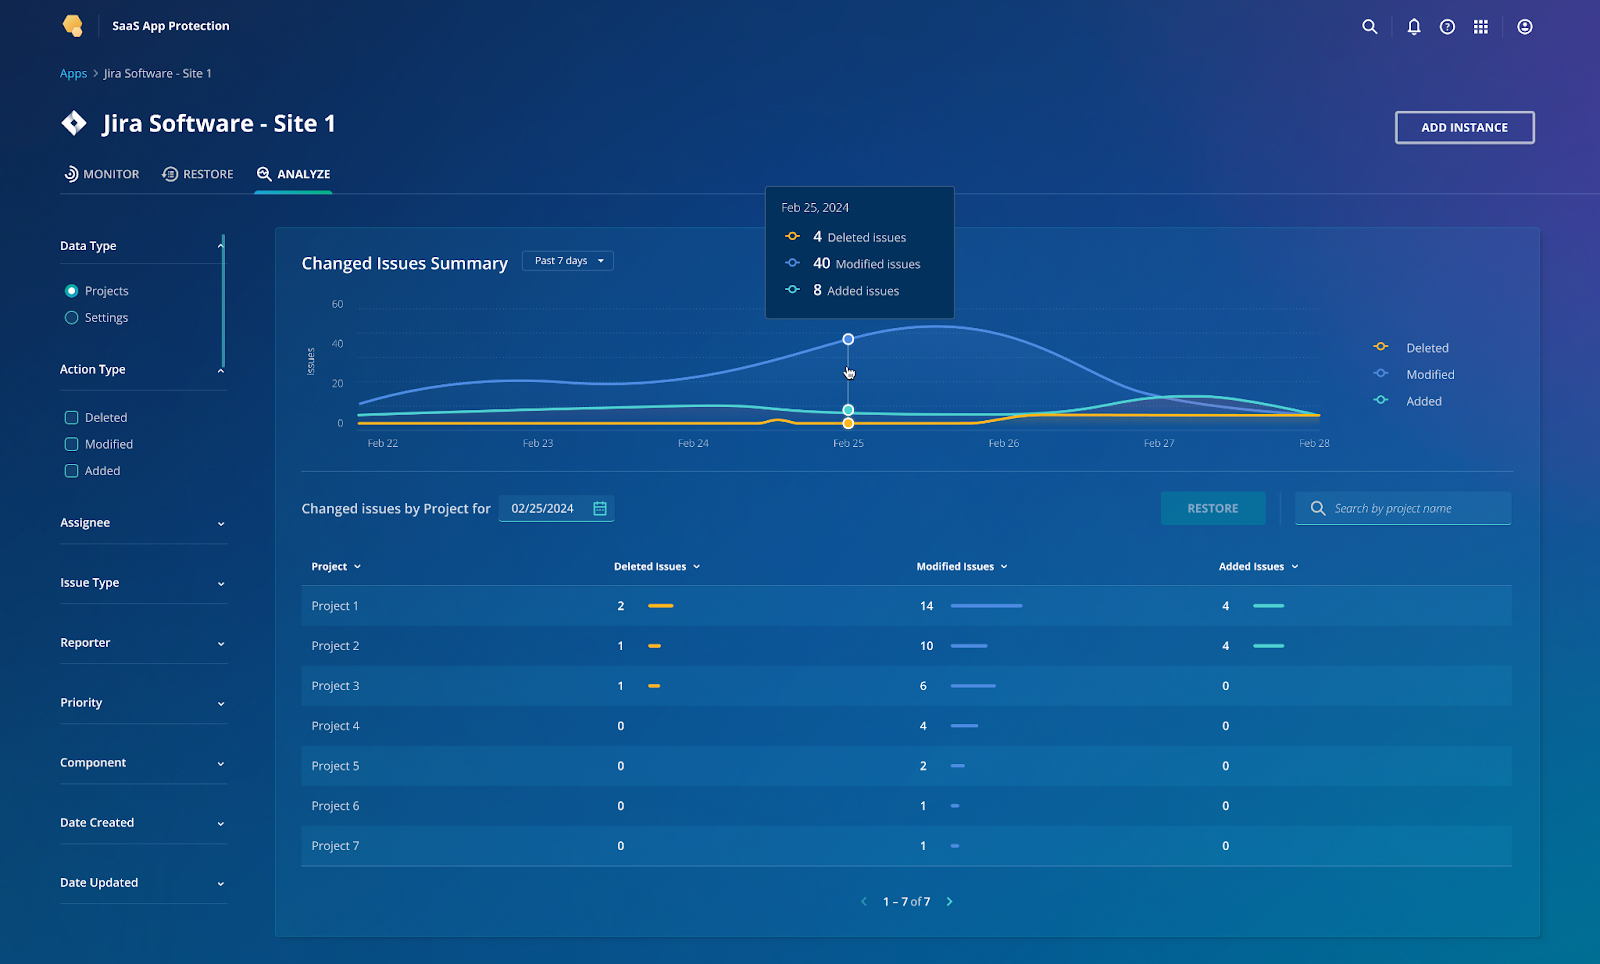Click the SaaS App Protection hexagon logo

tap(73, 26)
